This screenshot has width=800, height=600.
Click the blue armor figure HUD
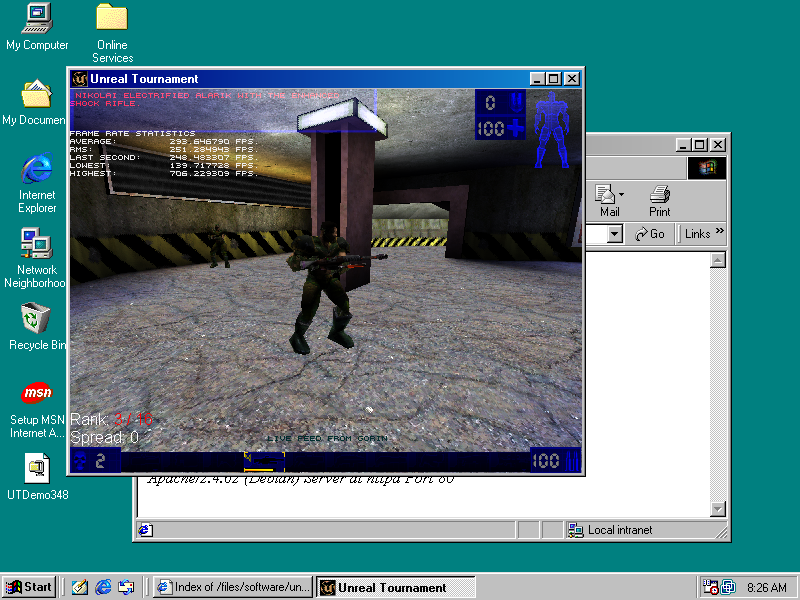(553, 130)
